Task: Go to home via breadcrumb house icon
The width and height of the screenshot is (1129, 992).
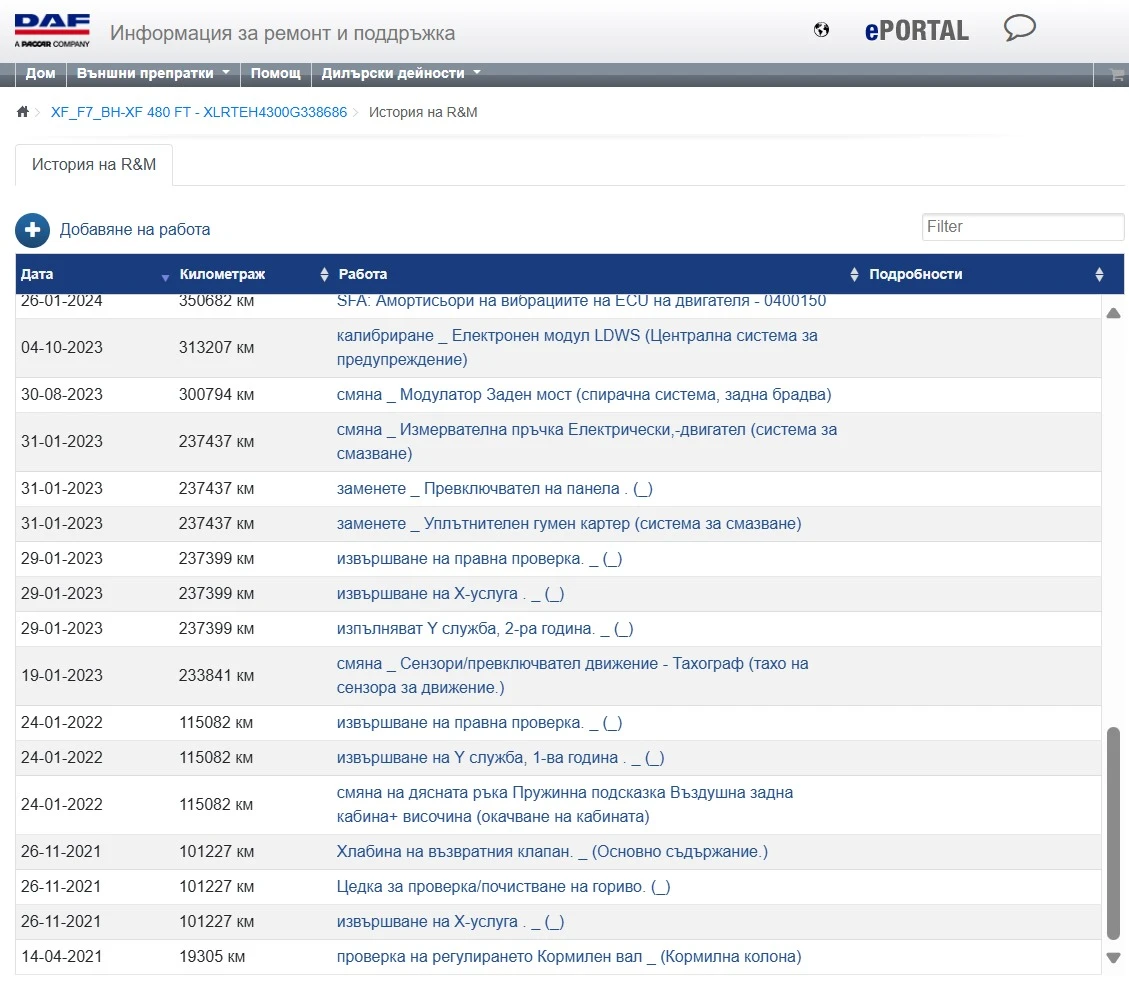Action: point(23,112)
